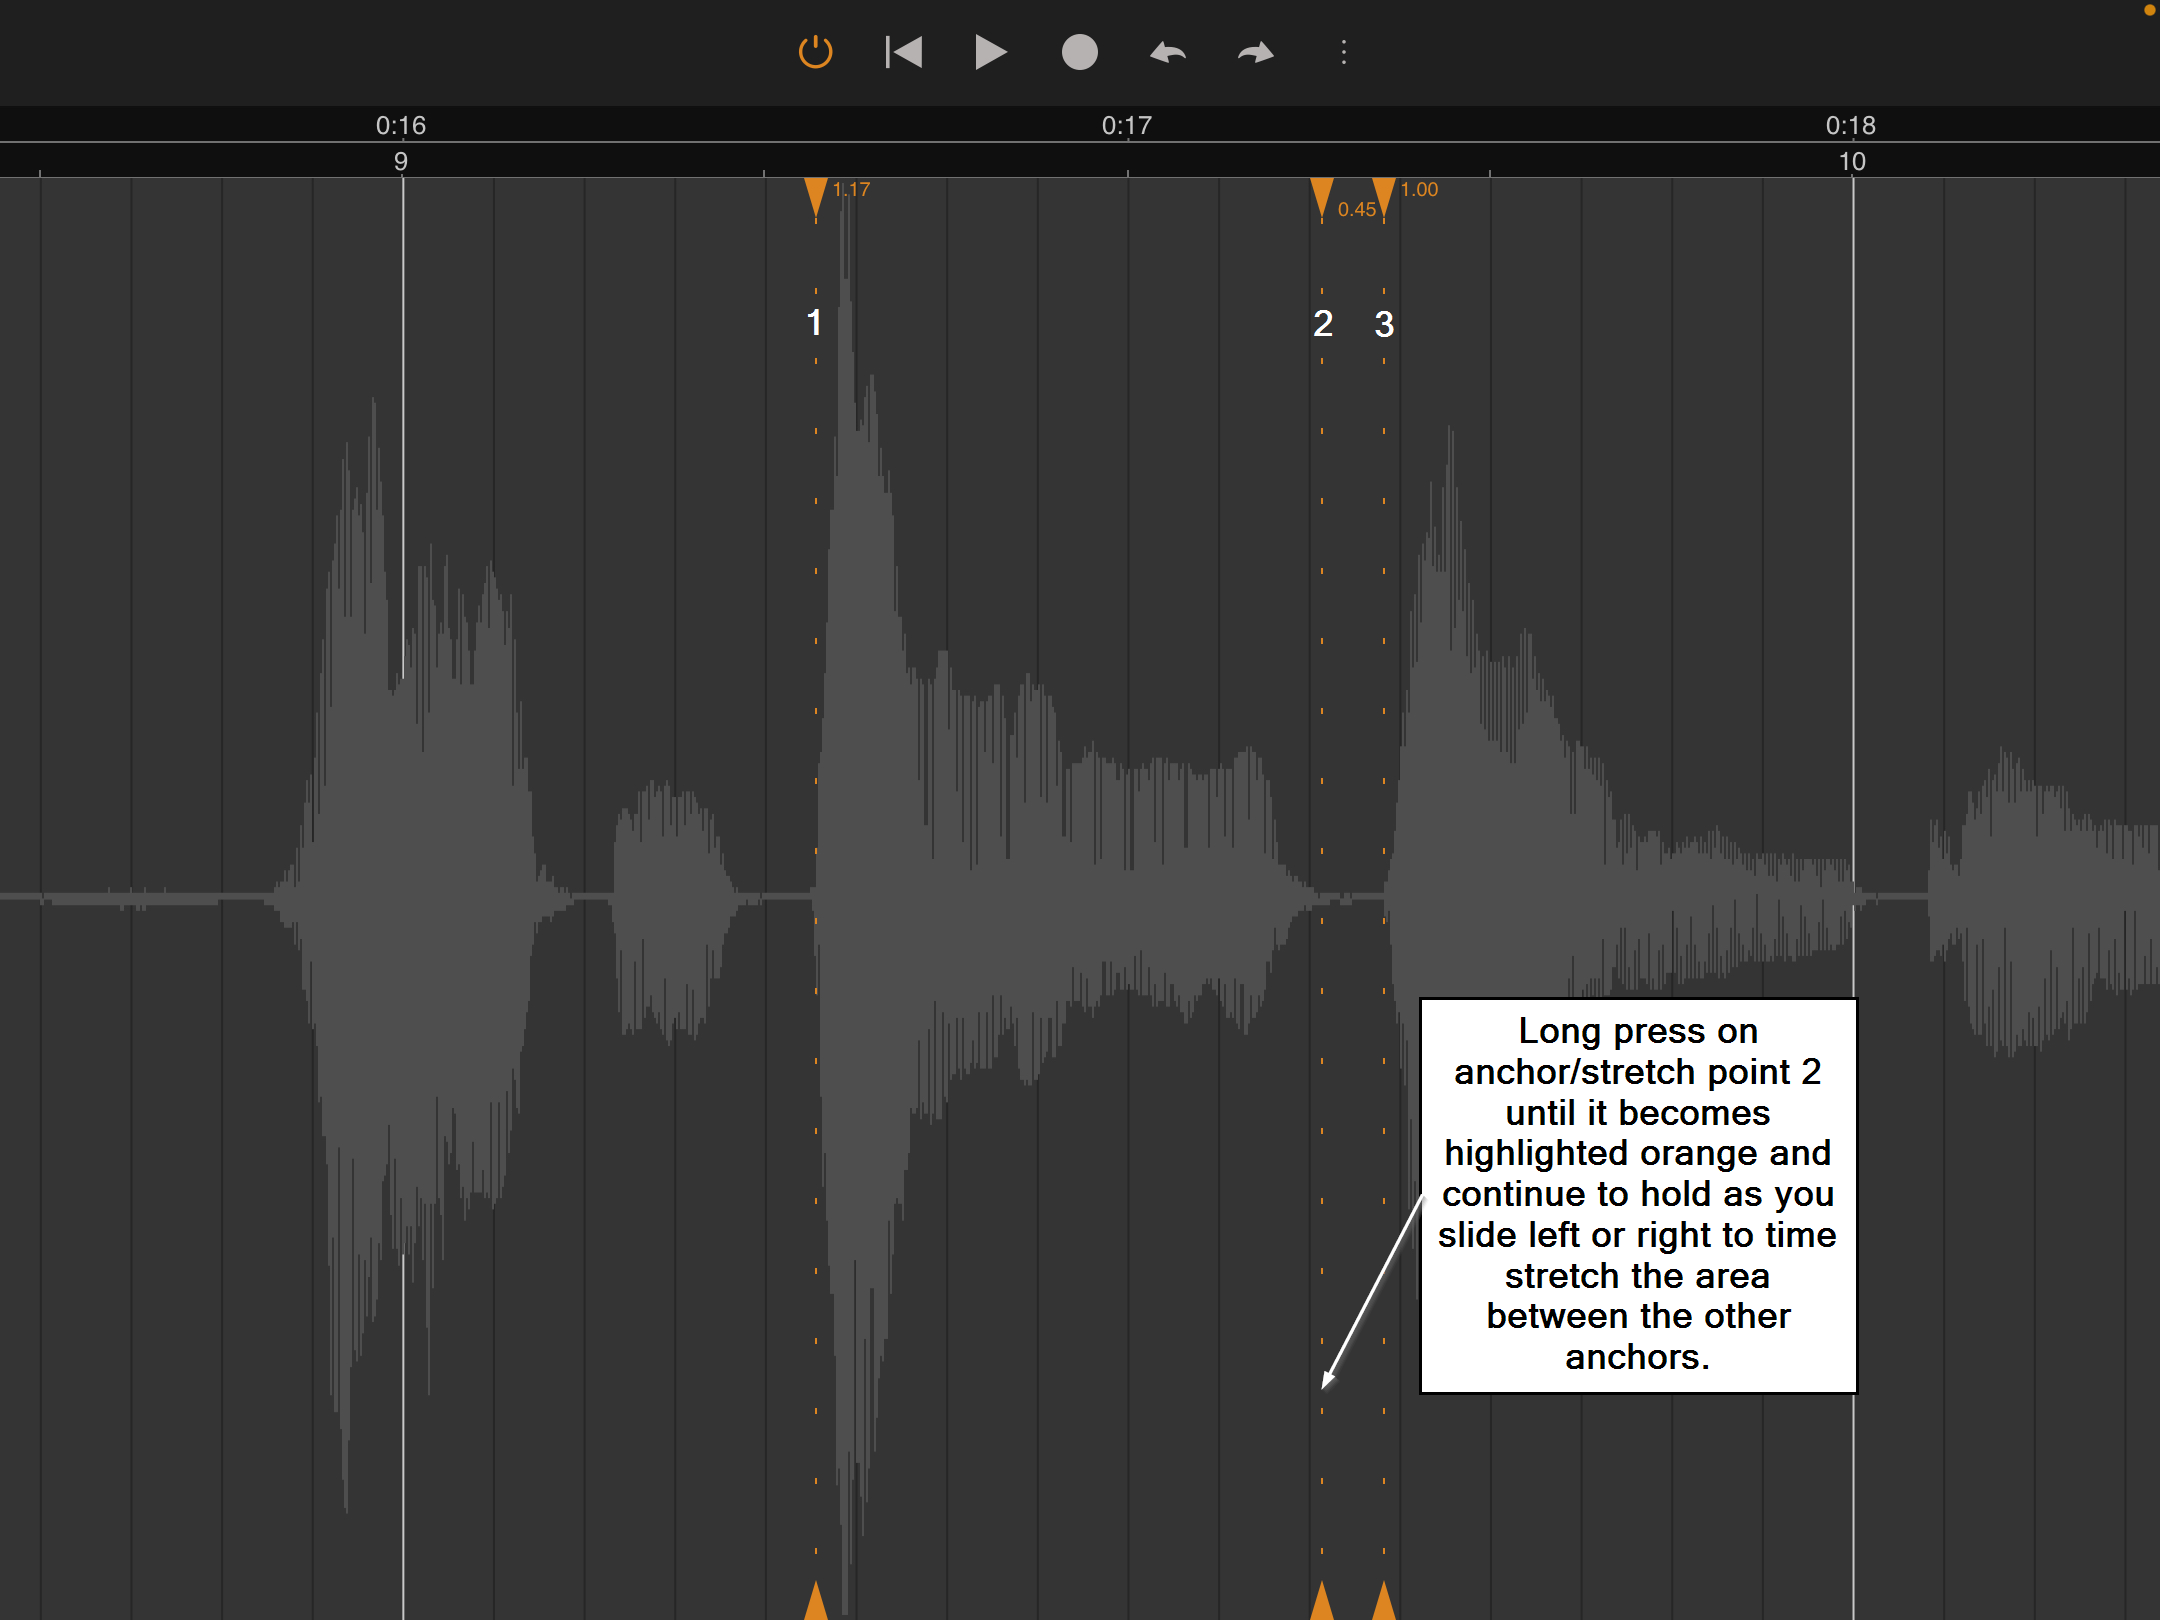Select the top anchor marker labeled 1.17
Screen dimensions: 2160x1620
coord(816,195)
